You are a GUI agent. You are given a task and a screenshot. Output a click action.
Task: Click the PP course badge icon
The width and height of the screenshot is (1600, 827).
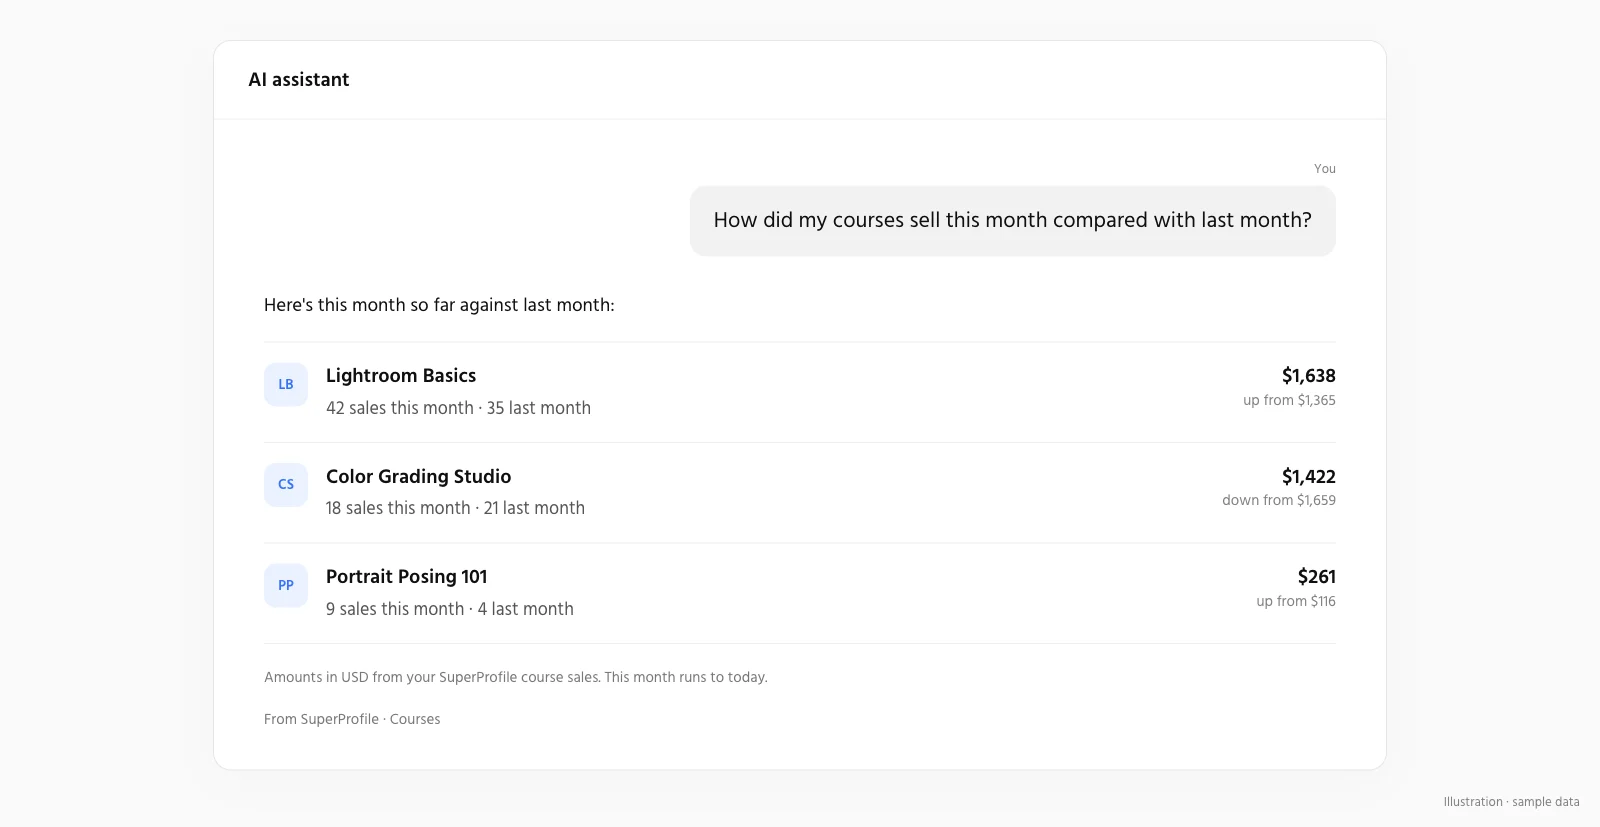click(286, 586)
